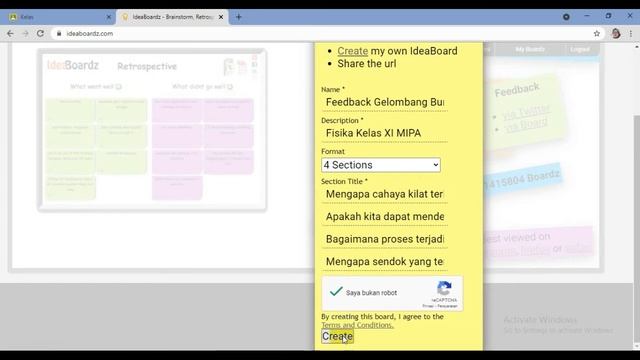The width and height of the screenshot is (640, 360).
Task: Open the My Boardz menu item
Action: click(530, 49)
